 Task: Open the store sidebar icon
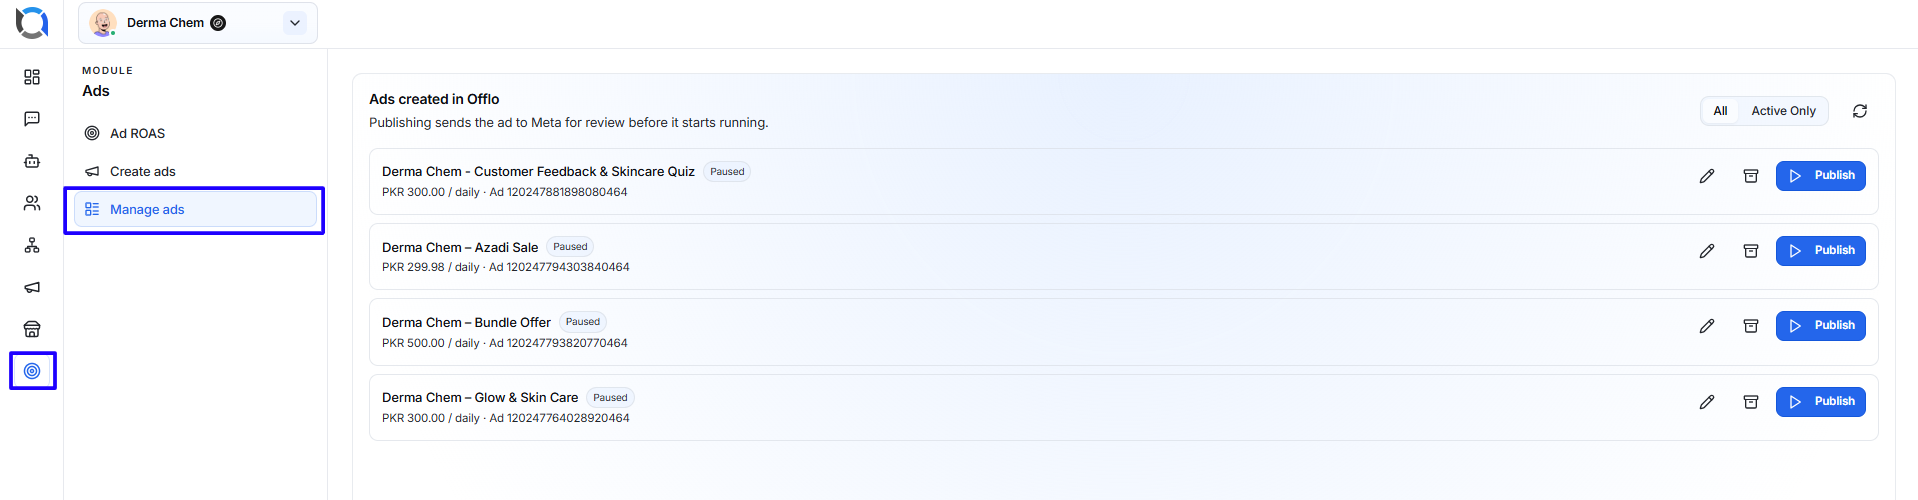[x=32, y=329]
